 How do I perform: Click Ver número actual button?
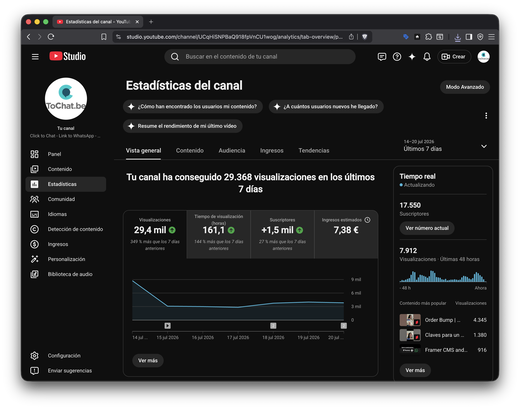pyautogui.click(x=427, y=228)
